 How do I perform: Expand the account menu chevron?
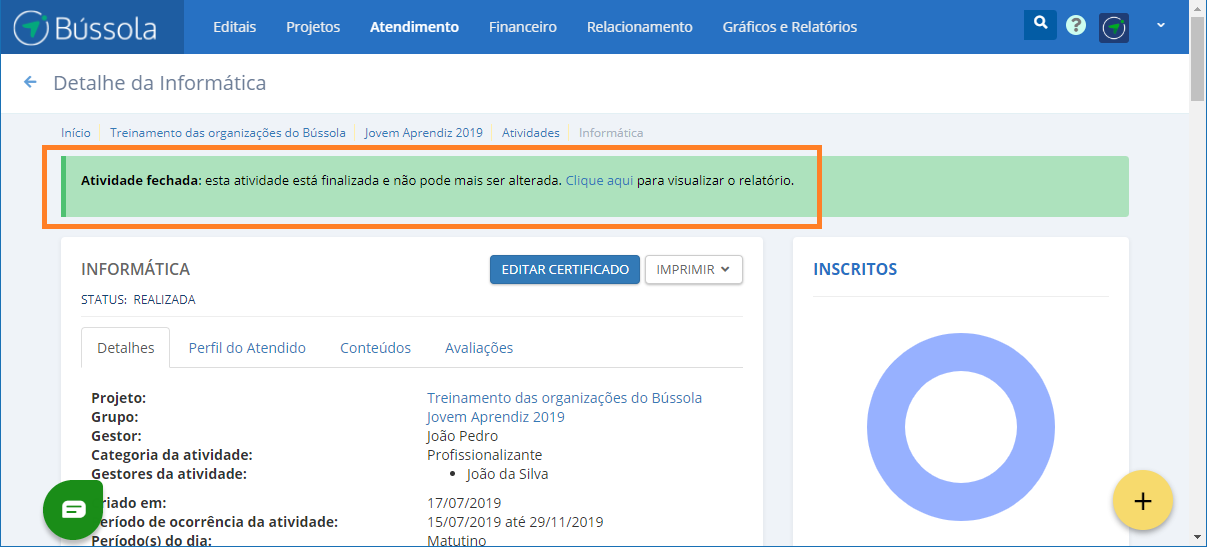pos(1161,26)
